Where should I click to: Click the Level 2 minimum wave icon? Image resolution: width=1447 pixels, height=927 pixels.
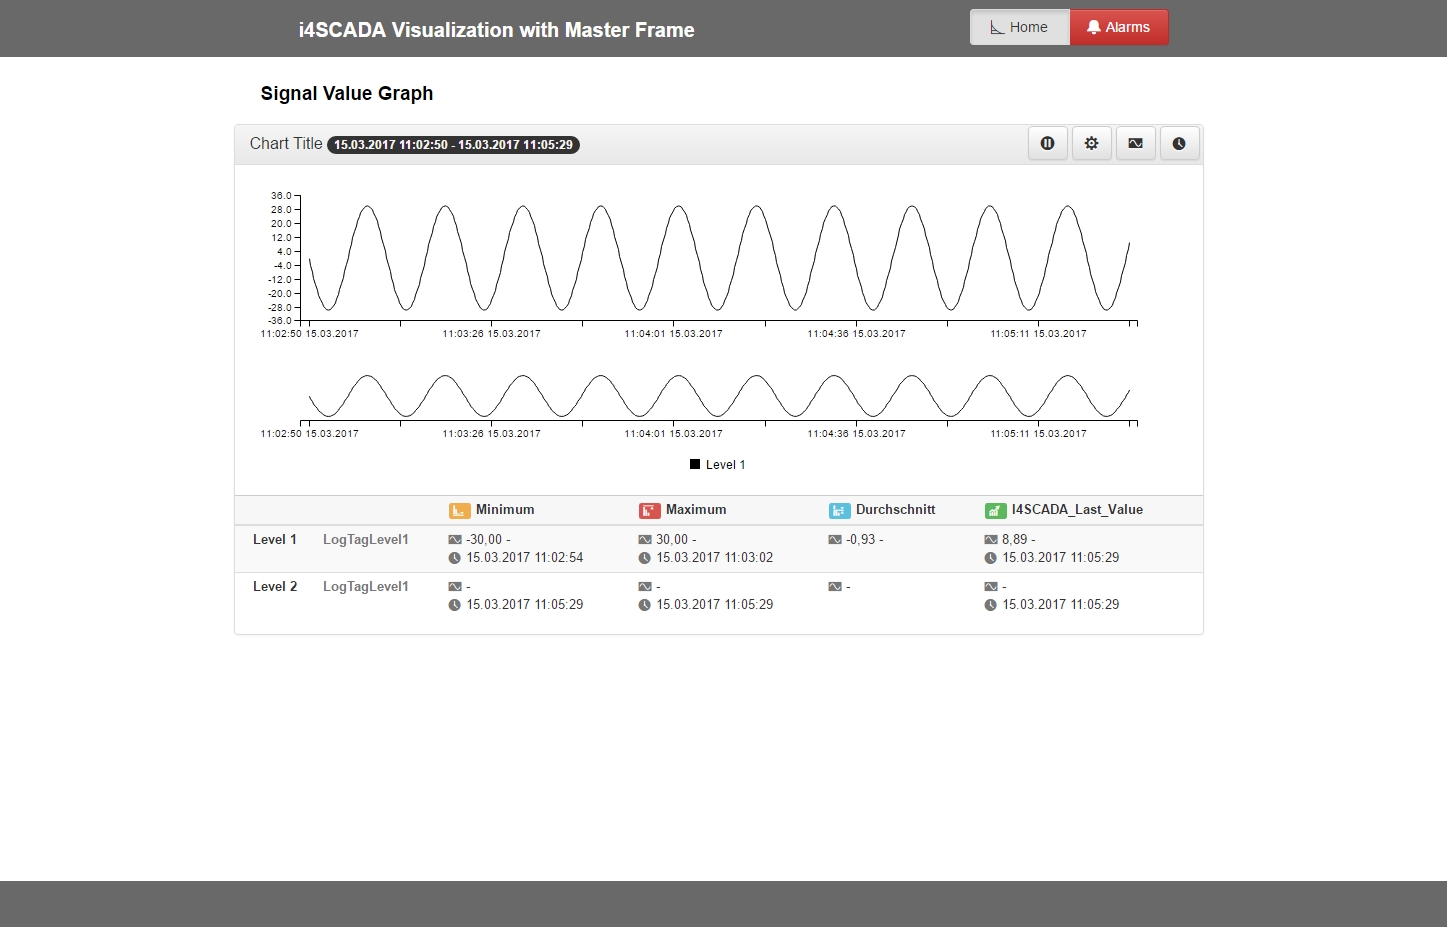(x=455, y=587)
